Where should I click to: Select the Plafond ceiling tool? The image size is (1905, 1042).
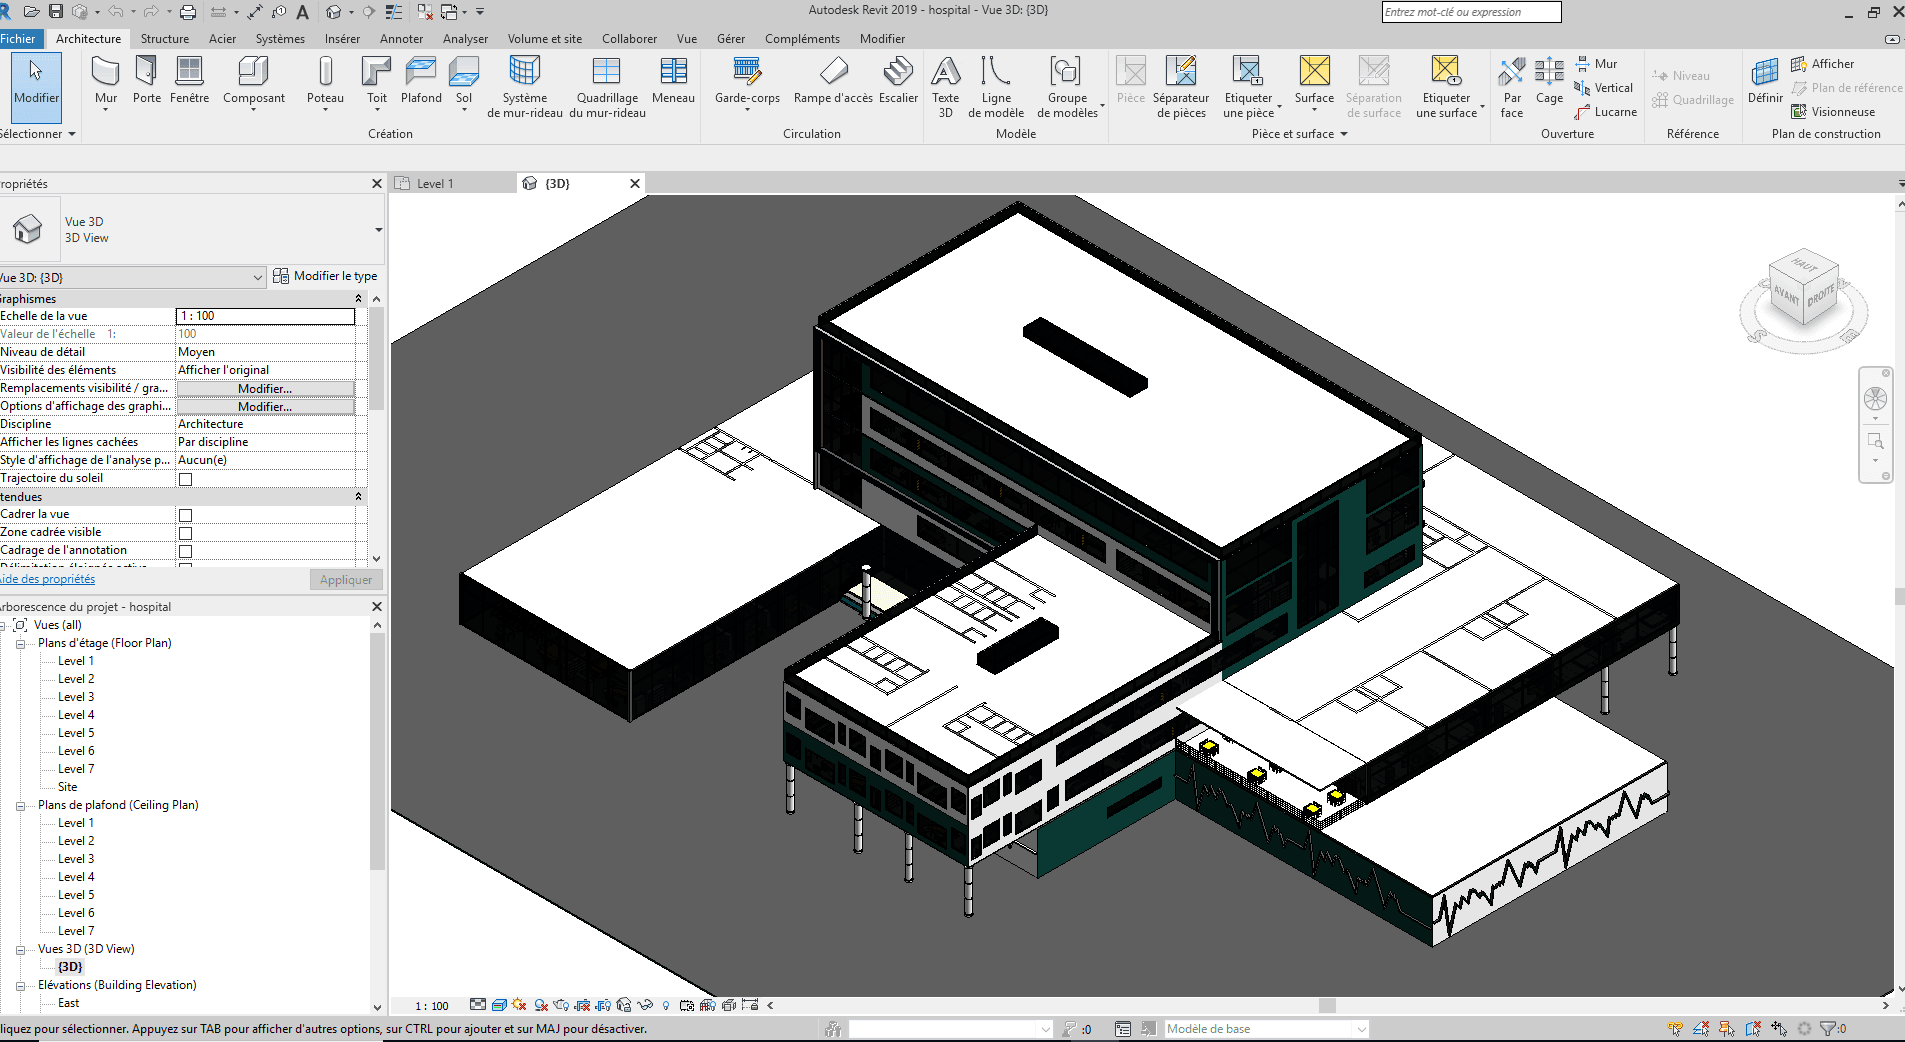pos(421,80)
